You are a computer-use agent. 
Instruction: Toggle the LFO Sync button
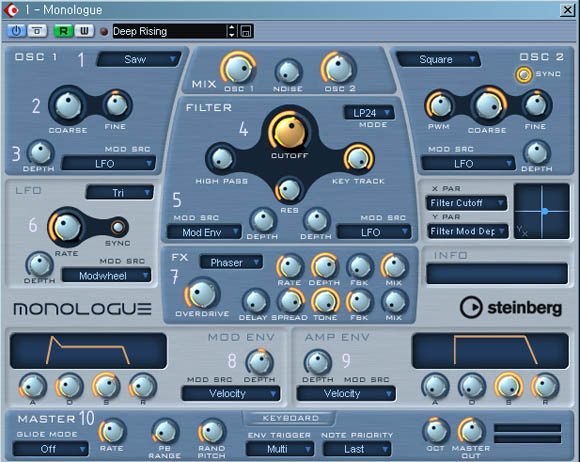tap(118, 227)
